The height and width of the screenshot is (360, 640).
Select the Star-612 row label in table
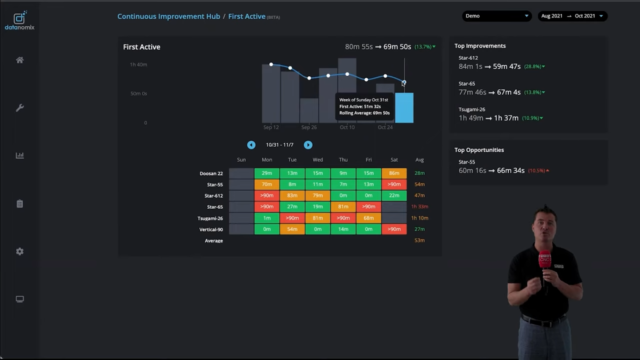[213, 196]
